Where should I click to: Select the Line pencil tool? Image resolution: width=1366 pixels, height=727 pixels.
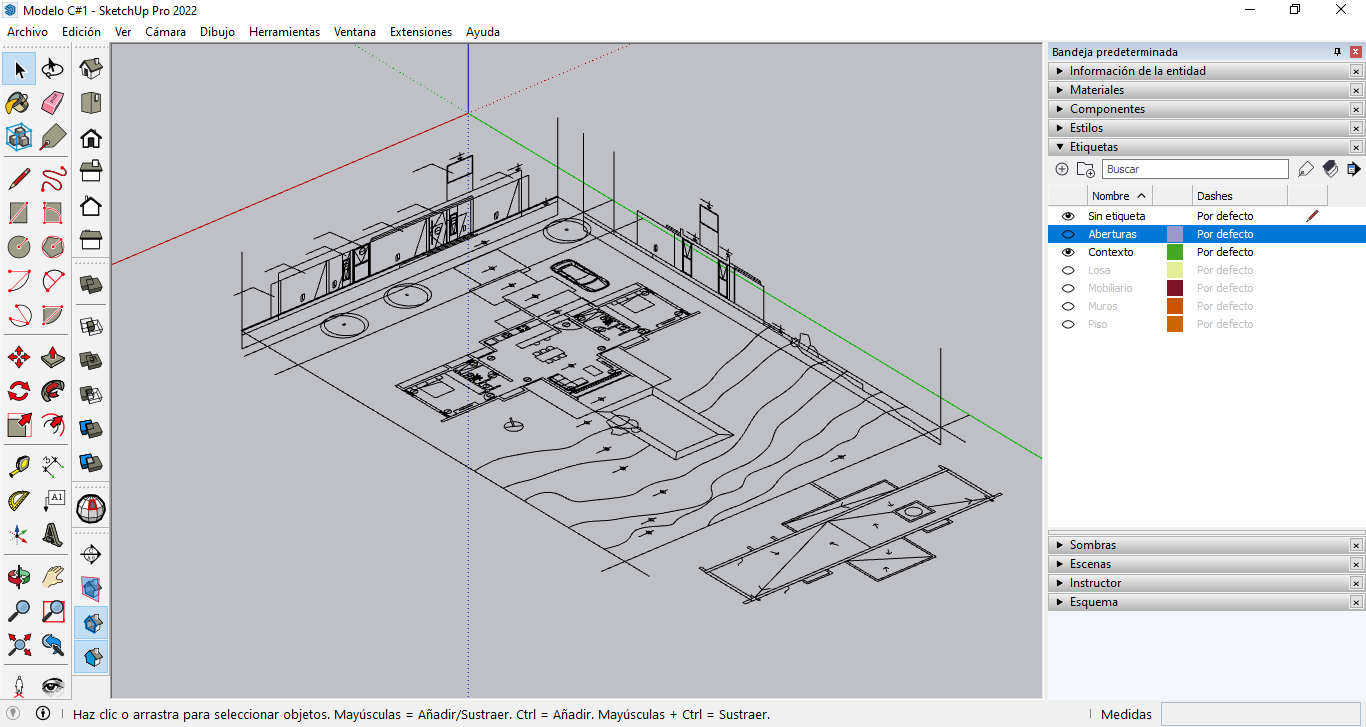tap(19, 180)
